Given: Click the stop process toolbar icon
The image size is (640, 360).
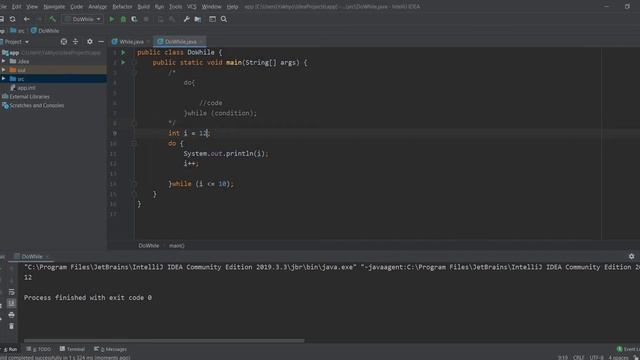Looking at the screenshot, I should pyautogui.click(x=146, y=19).
